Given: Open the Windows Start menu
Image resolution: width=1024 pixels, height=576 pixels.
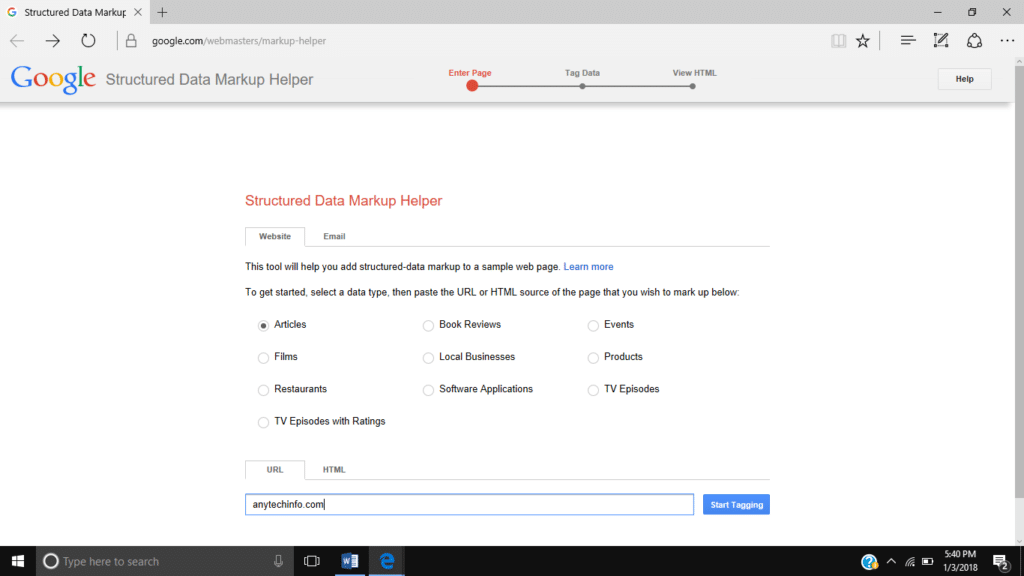Looking at the screenshot, I should (x=18, y=561).
